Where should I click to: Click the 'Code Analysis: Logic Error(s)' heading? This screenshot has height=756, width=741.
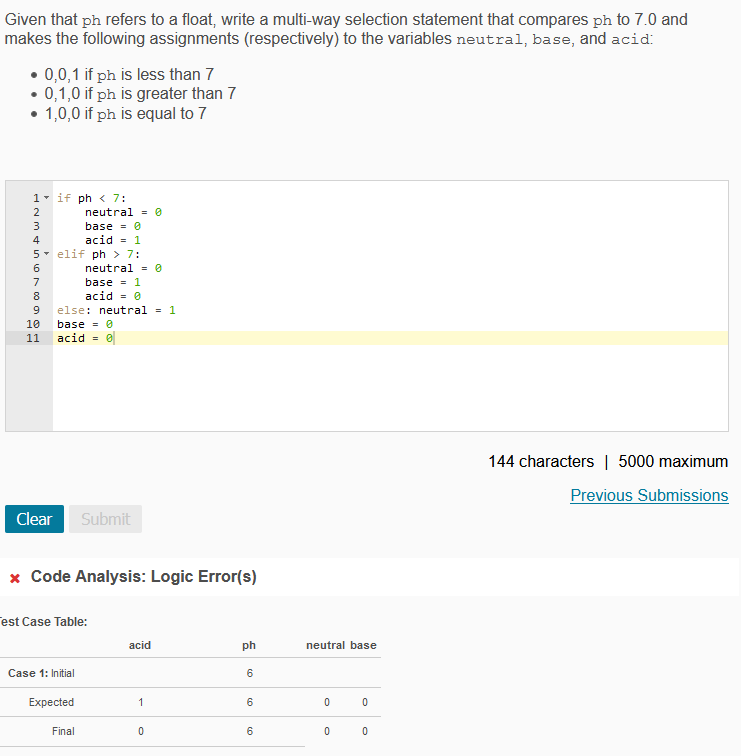(144, 576)
